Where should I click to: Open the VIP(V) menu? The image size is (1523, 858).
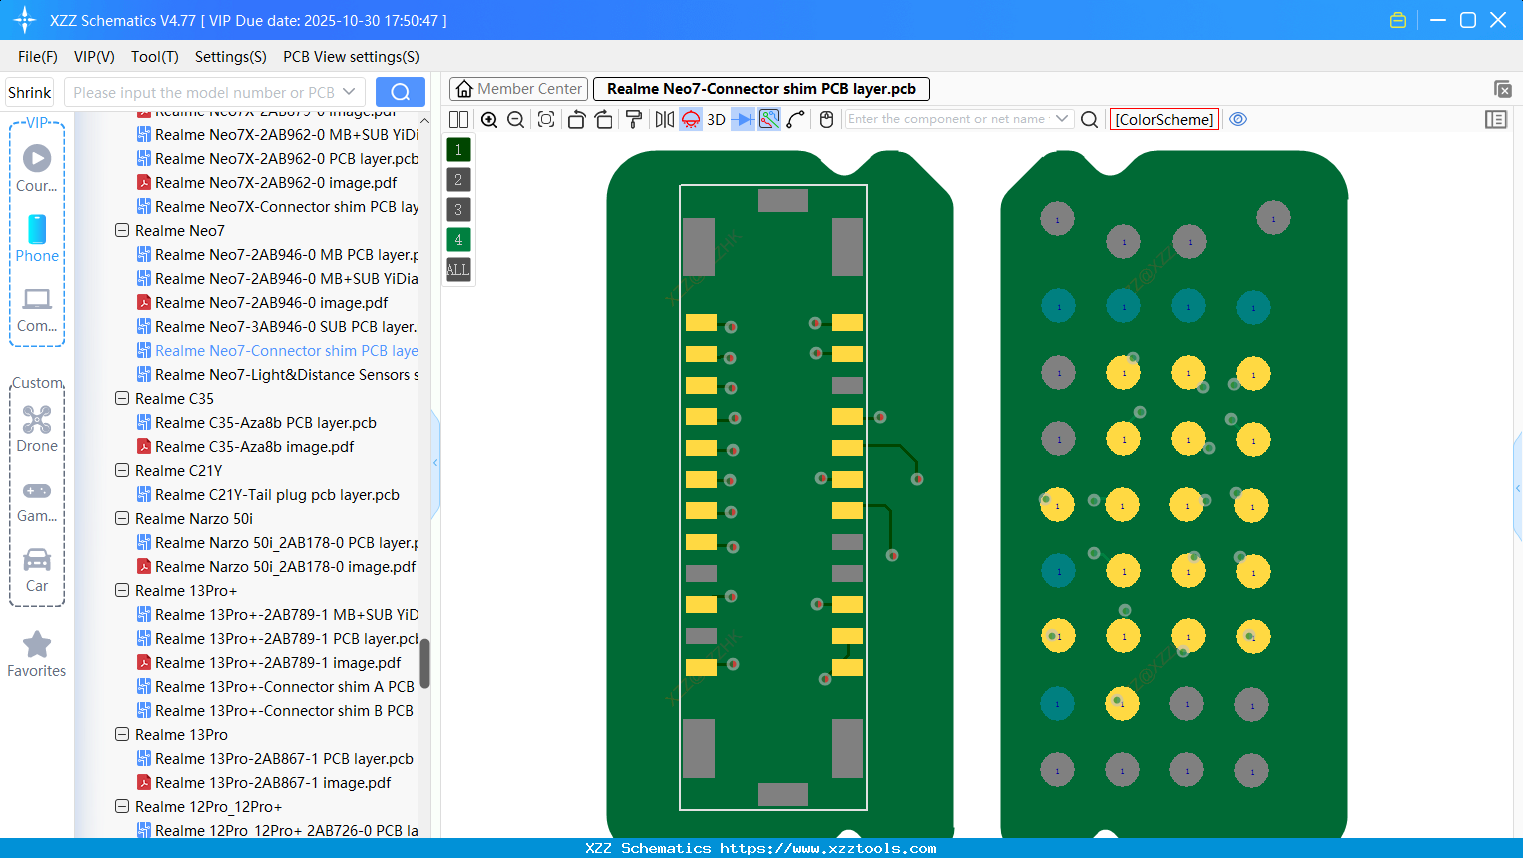(x=94, y=57)
